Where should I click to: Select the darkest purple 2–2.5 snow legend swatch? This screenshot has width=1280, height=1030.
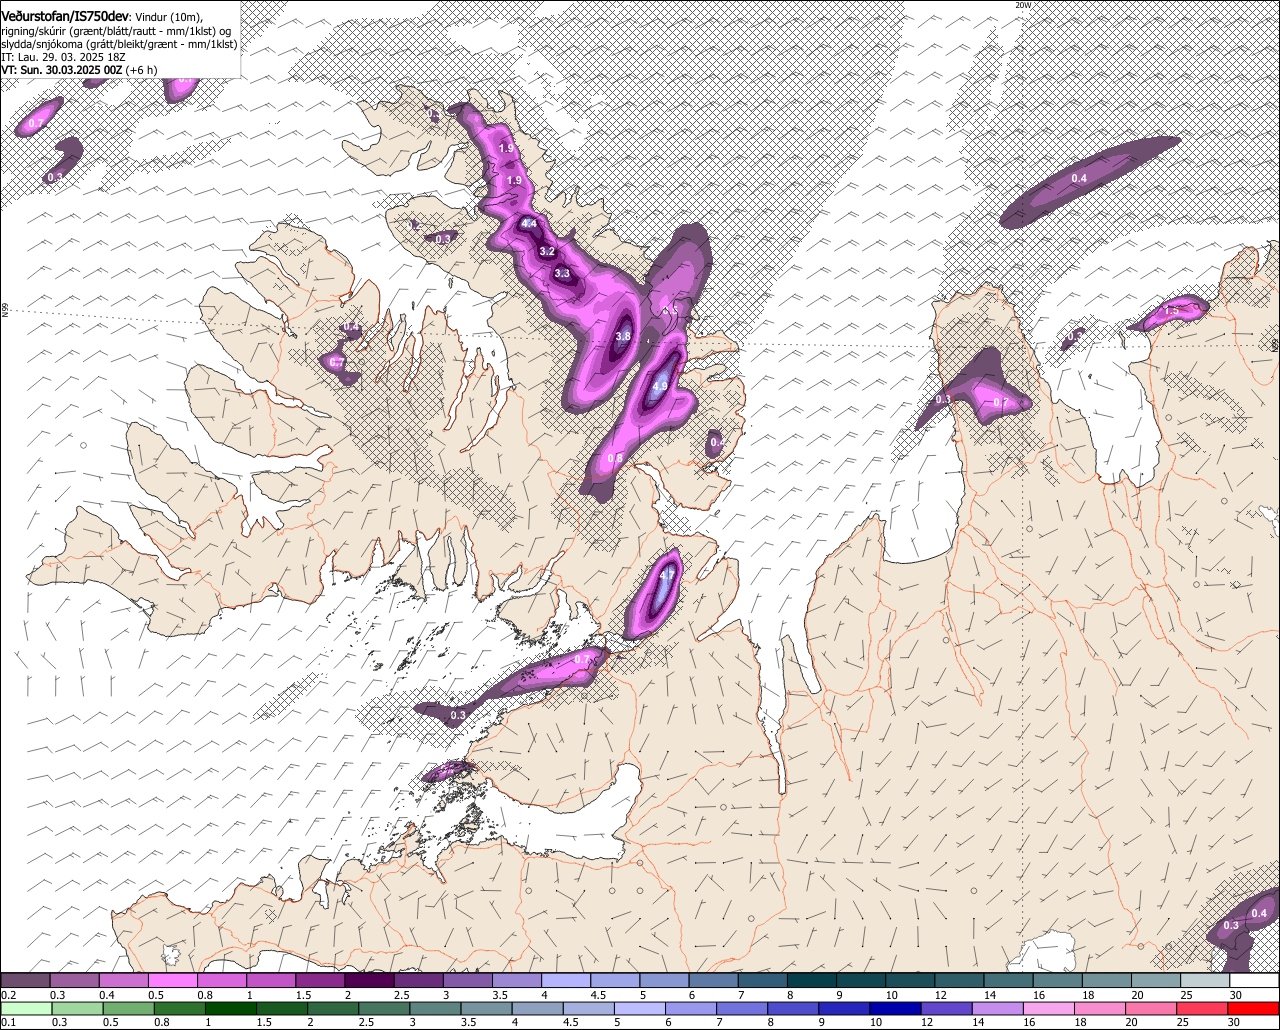pos(369,981)
